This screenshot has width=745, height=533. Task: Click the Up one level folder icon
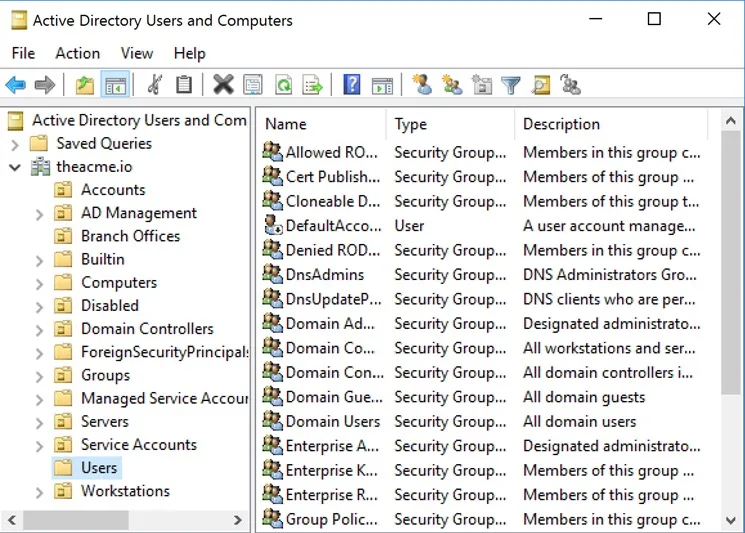coord(85,85)
